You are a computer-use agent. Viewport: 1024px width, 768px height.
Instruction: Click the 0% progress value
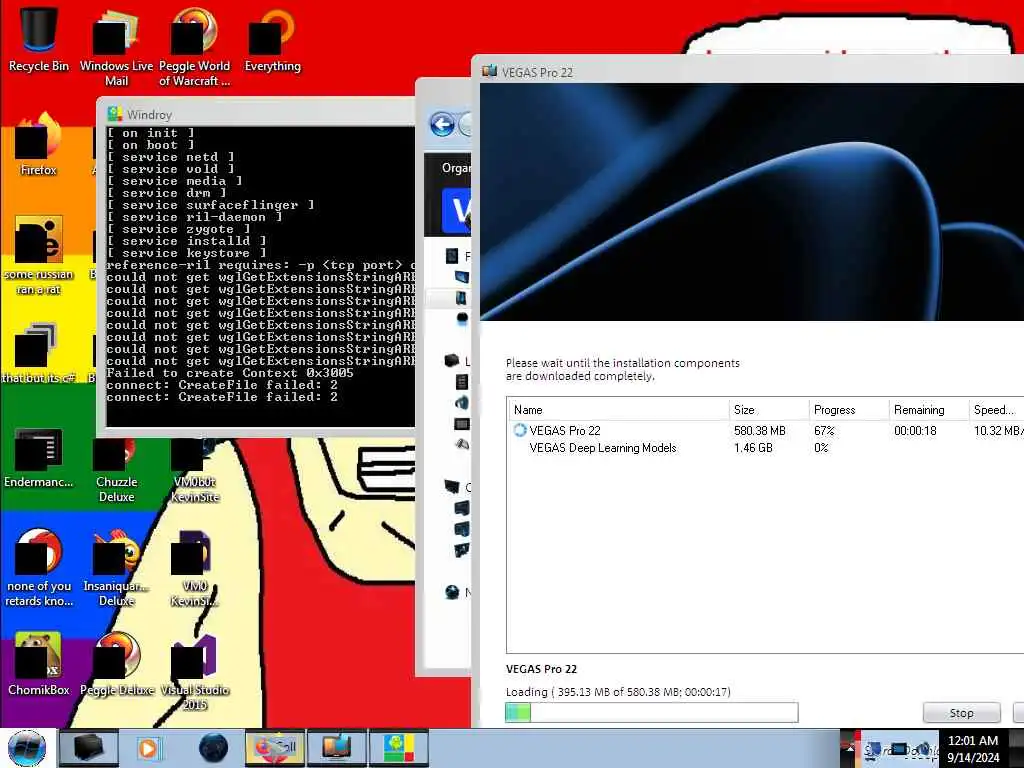[x=821, y=447]
